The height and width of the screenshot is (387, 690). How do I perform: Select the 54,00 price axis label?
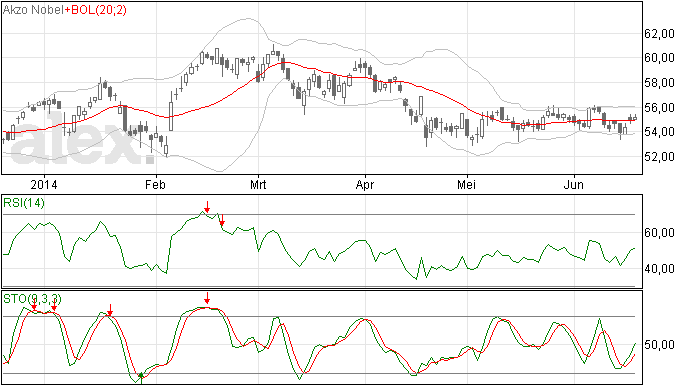tap(659, 132)
